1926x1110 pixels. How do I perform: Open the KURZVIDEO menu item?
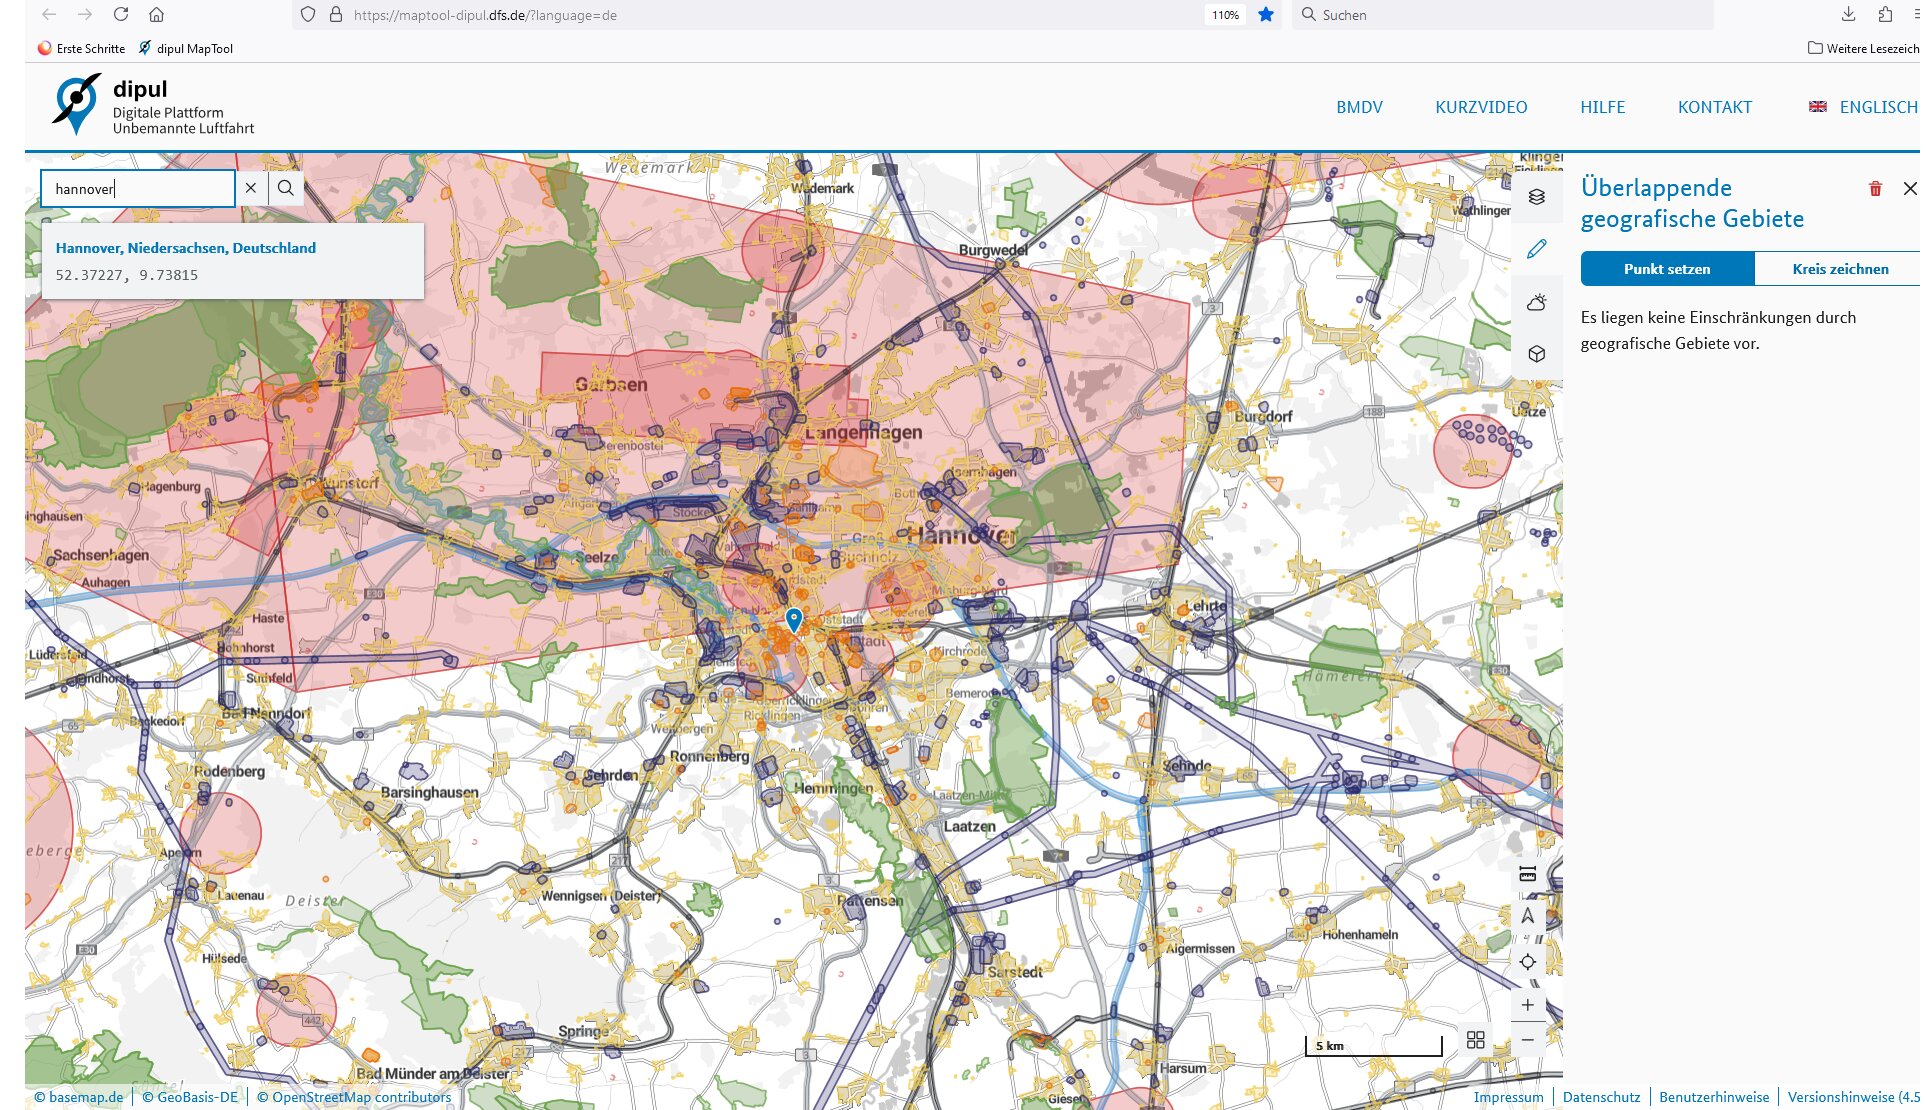[1480, 107]
